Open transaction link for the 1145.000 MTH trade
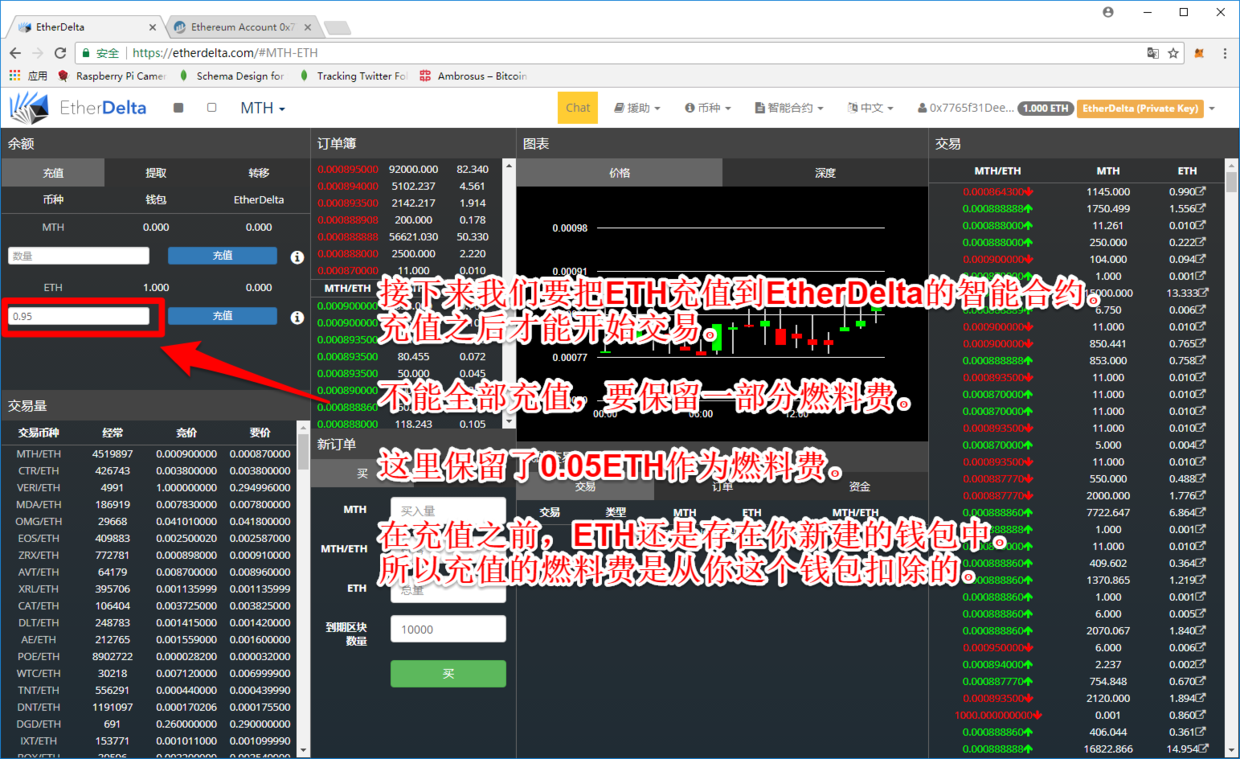 pos(1201,191)
